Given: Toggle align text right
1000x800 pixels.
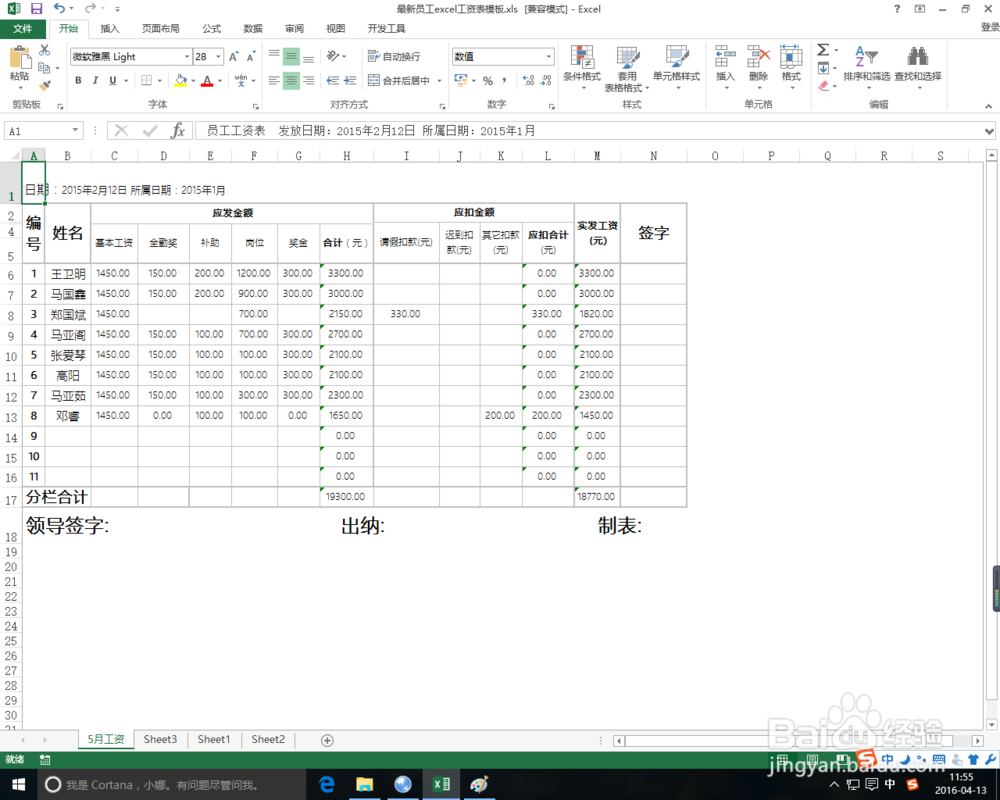Looking at the screenshot, I should 308,80.
